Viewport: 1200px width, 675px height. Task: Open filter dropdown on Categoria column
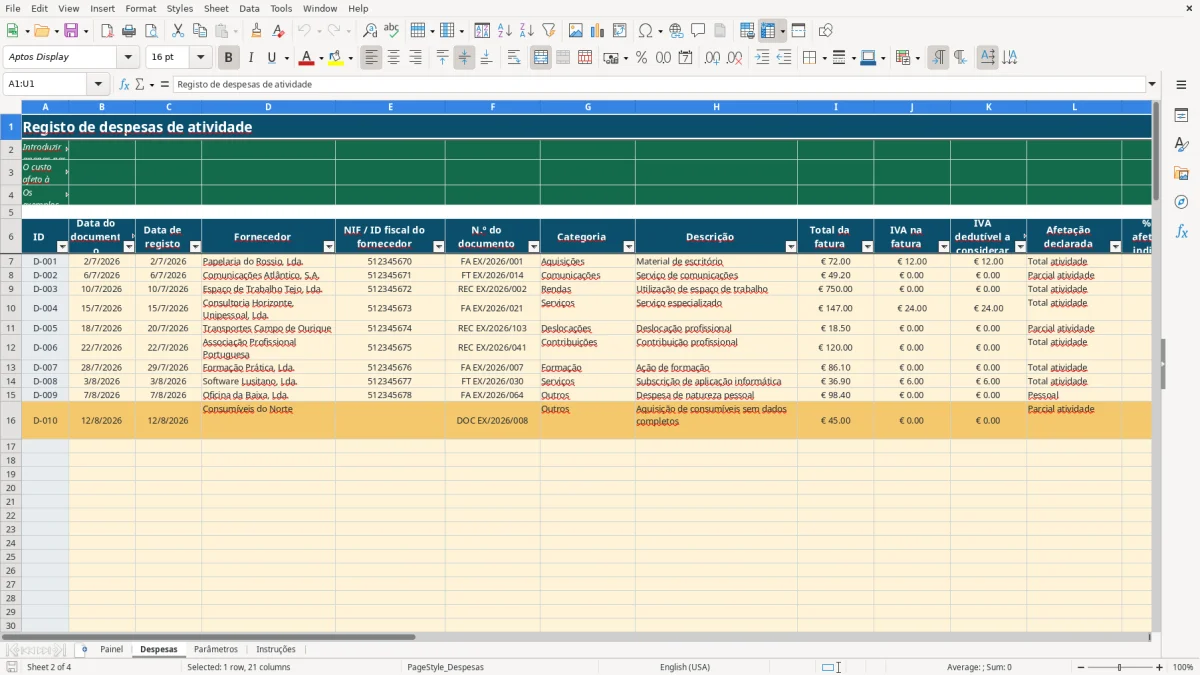point(629,246)
